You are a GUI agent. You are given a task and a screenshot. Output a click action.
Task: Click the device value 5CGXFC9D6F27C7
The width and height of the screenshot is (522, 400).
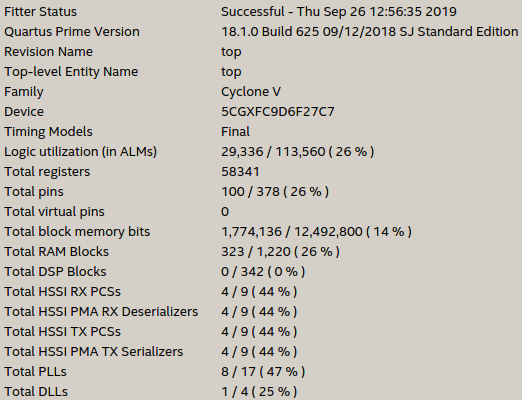pos(278,112)
